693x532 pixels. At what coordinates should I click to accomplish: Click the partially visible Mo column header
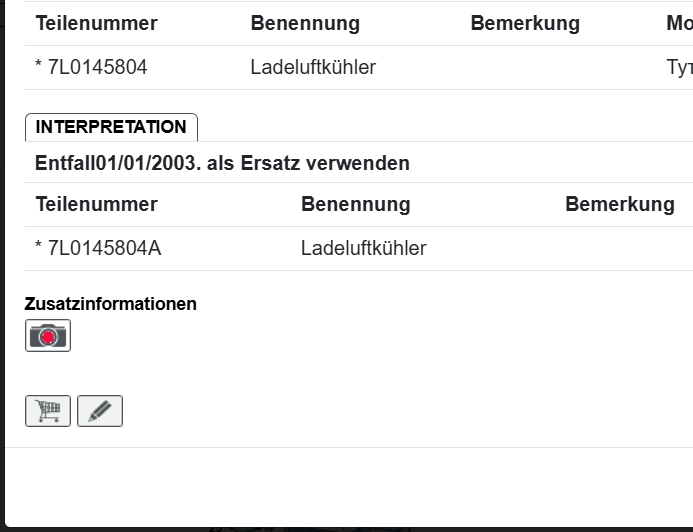[679, 24]
